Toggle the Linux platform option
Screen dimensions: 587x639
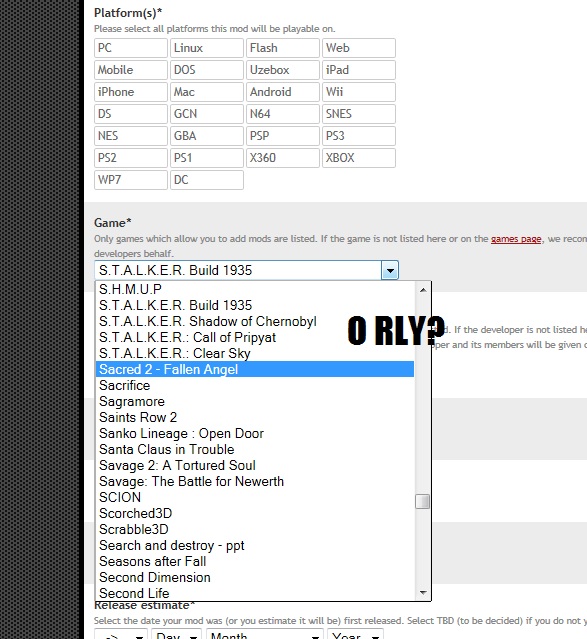pyautogui.click(x=207, y=48)
